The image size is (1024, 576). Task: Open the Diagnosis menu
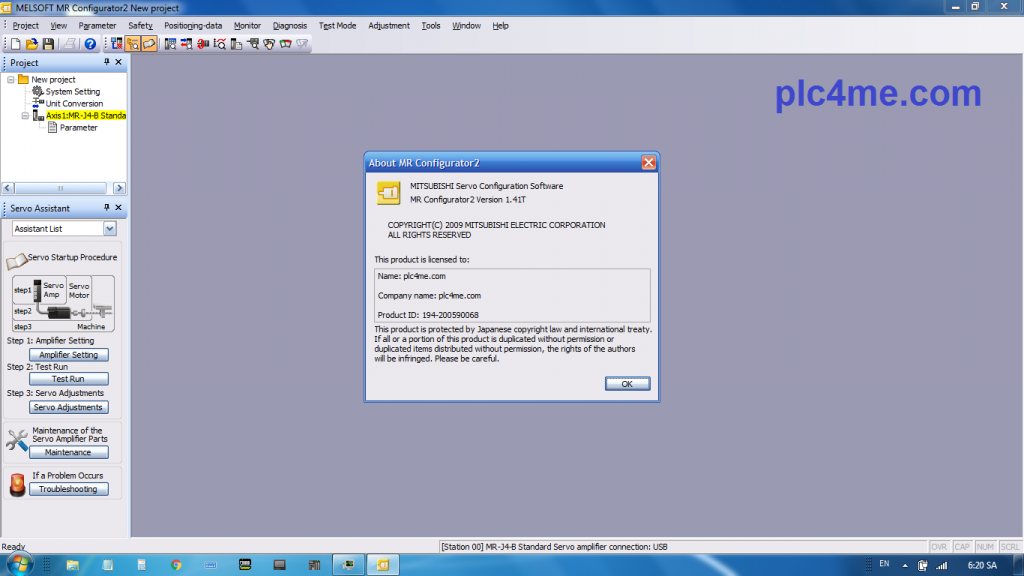pos(289,25)
